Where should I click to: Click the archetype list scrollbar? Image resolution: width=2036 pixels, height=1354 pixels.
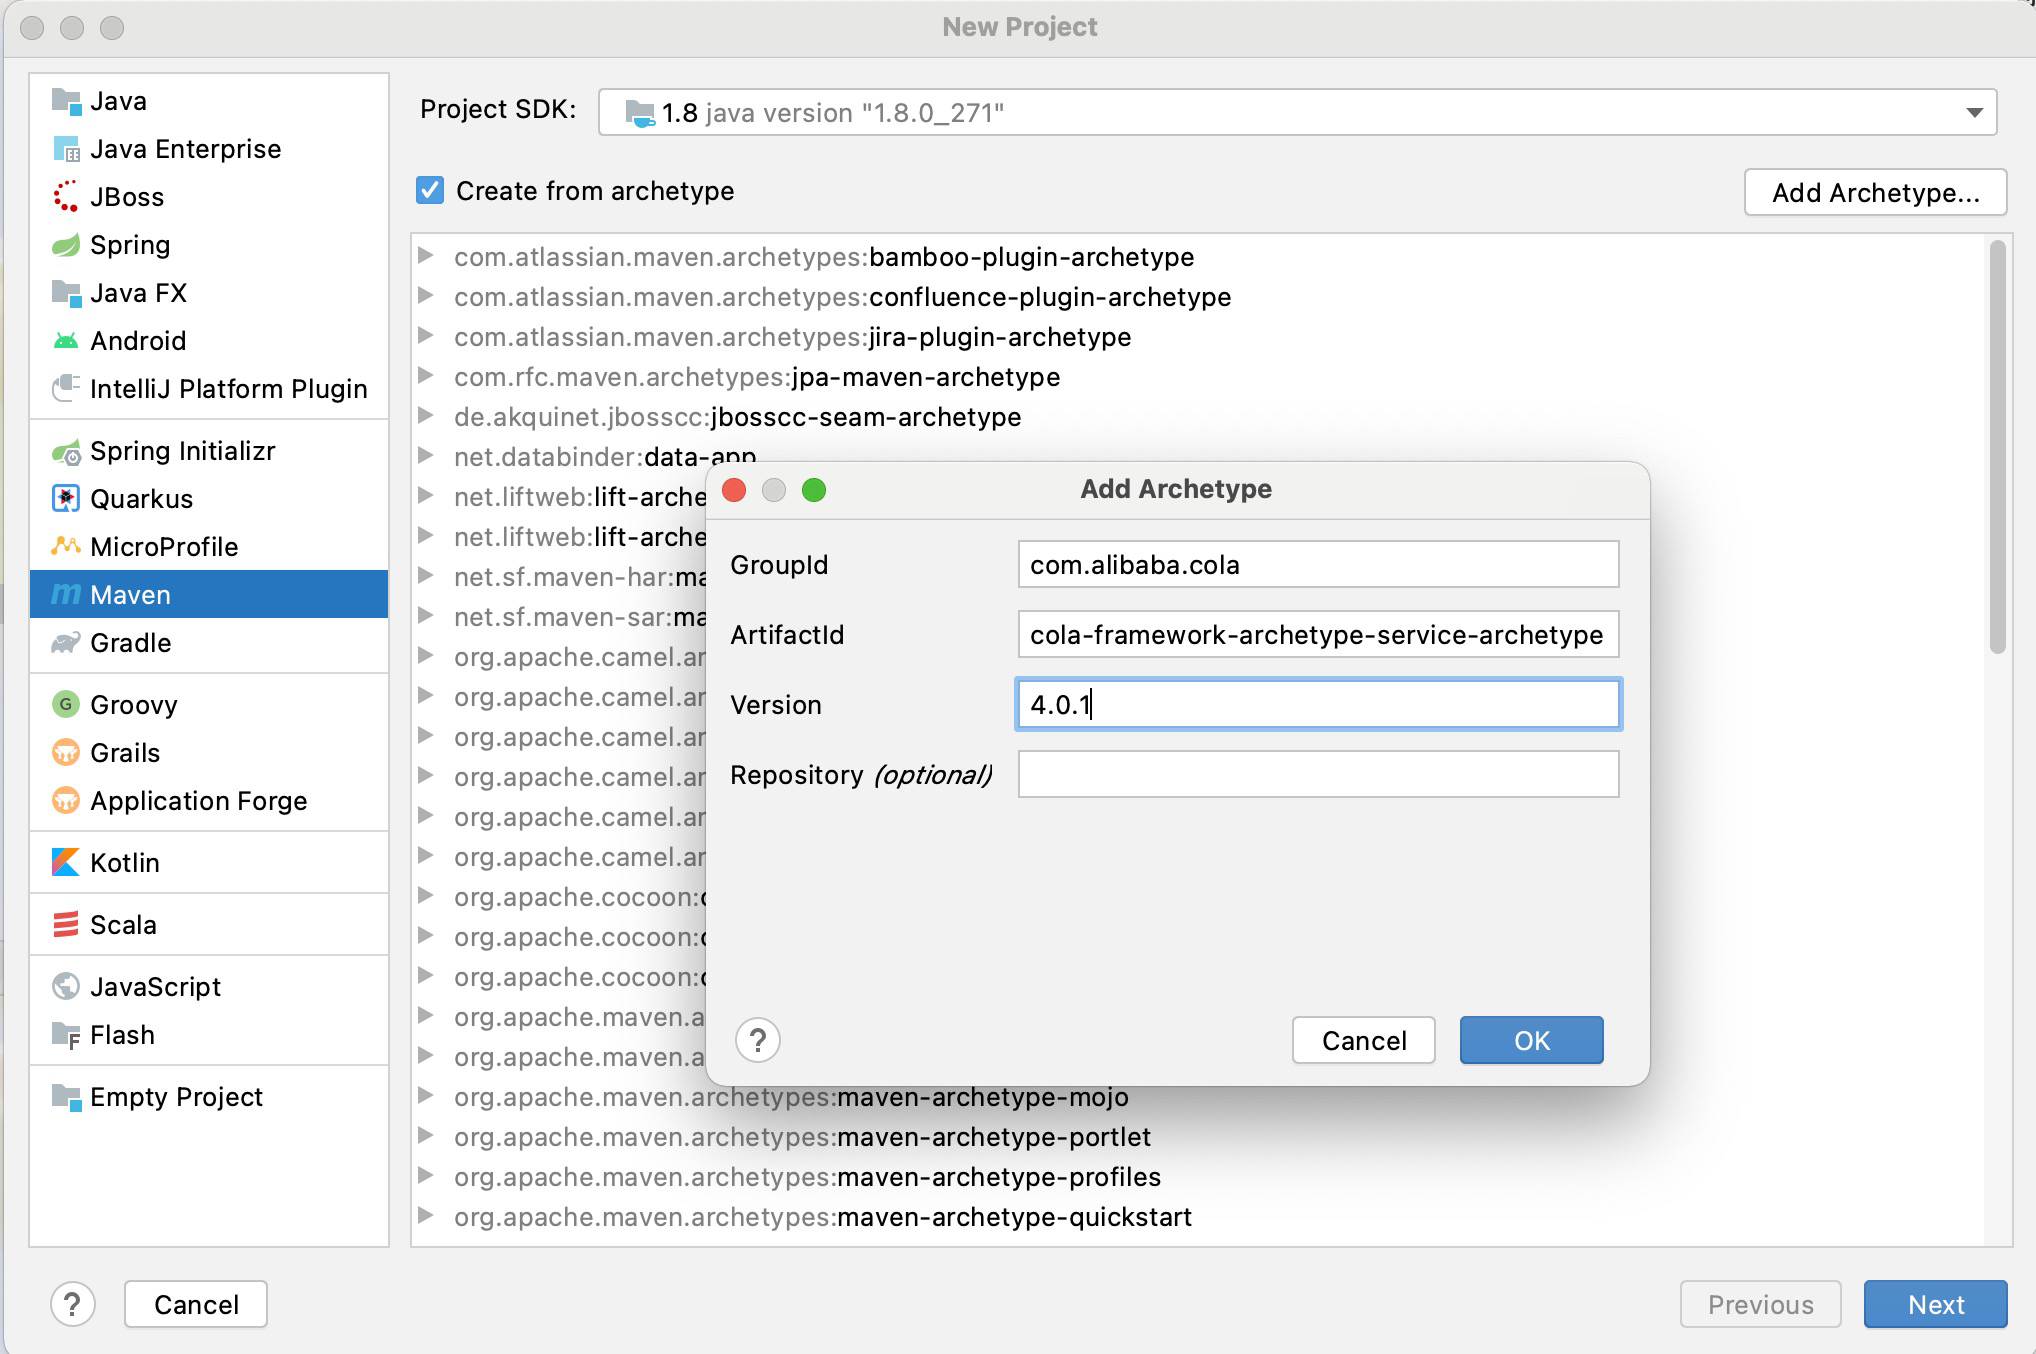tap(1998, 447)
